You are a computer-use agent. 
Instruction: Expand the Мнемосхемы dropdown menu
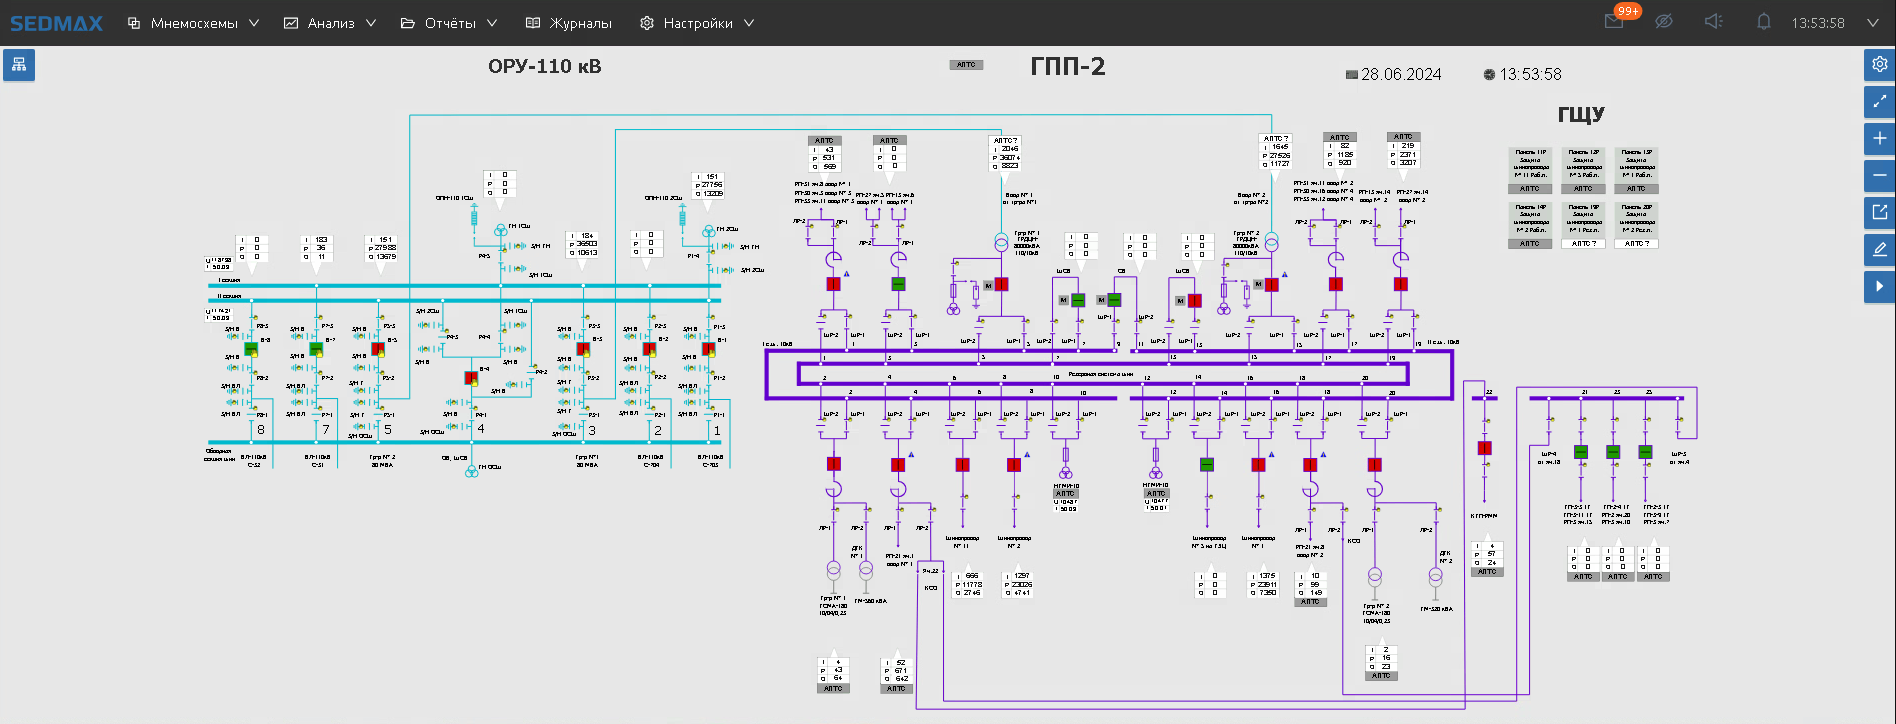tap(194, 23)
